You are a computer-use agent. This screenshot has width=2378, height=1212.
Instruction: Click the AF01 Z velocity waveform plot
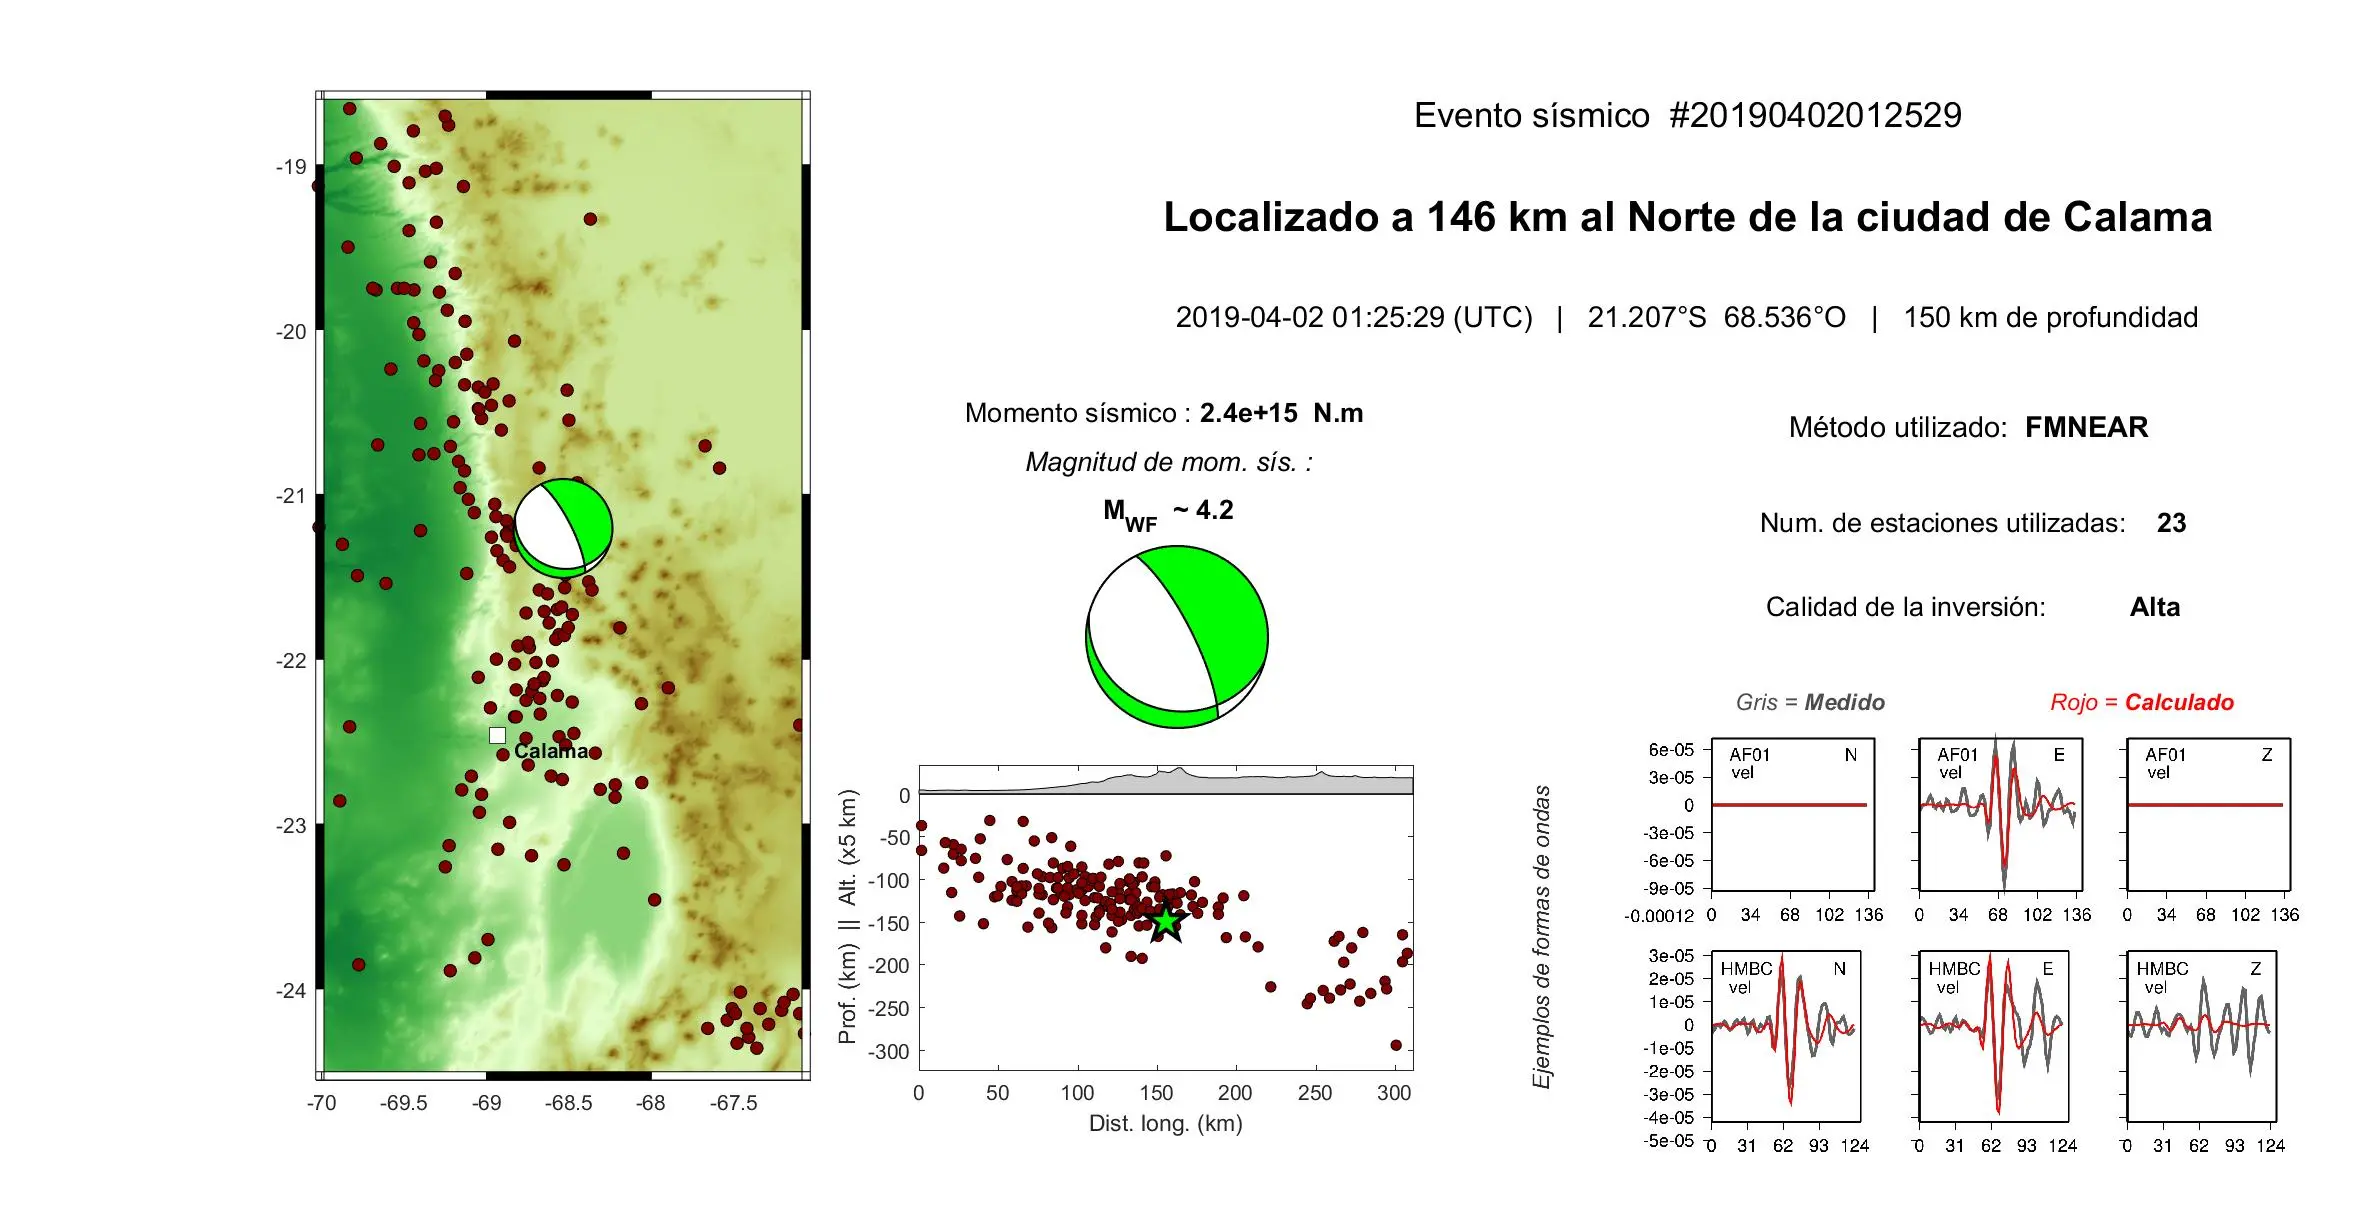click(x=2208, y=814)
